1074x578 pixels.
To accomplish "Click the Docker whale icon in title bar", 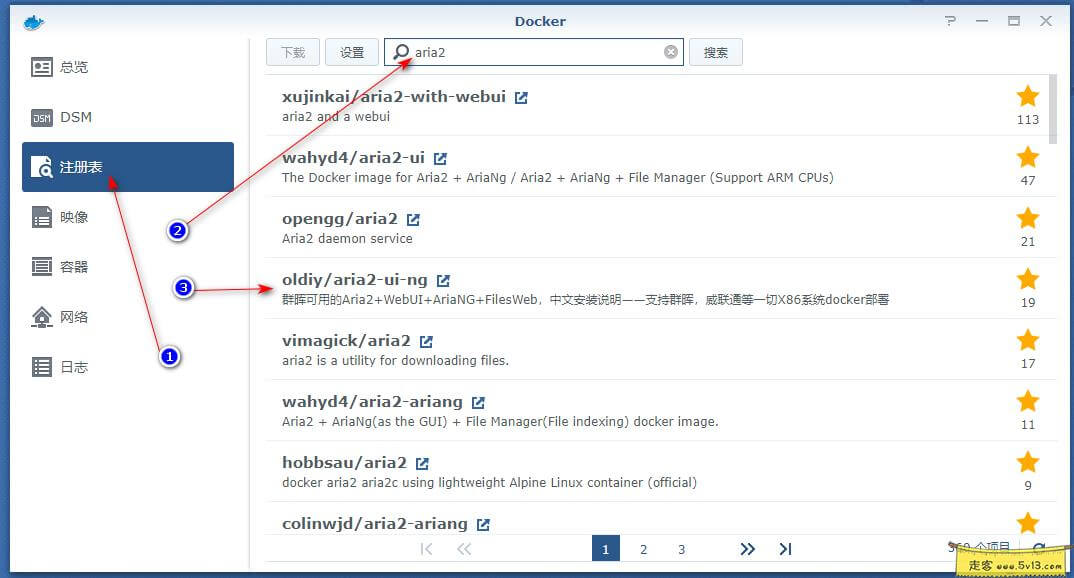I will [33, 20].
